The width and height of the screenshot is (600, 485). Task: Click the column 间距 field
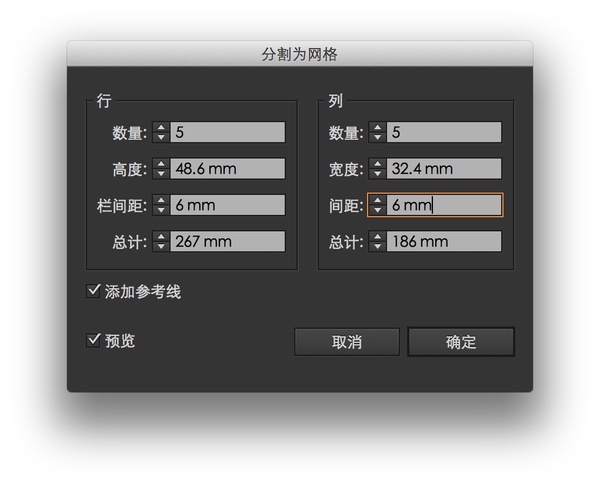point(444,205)
